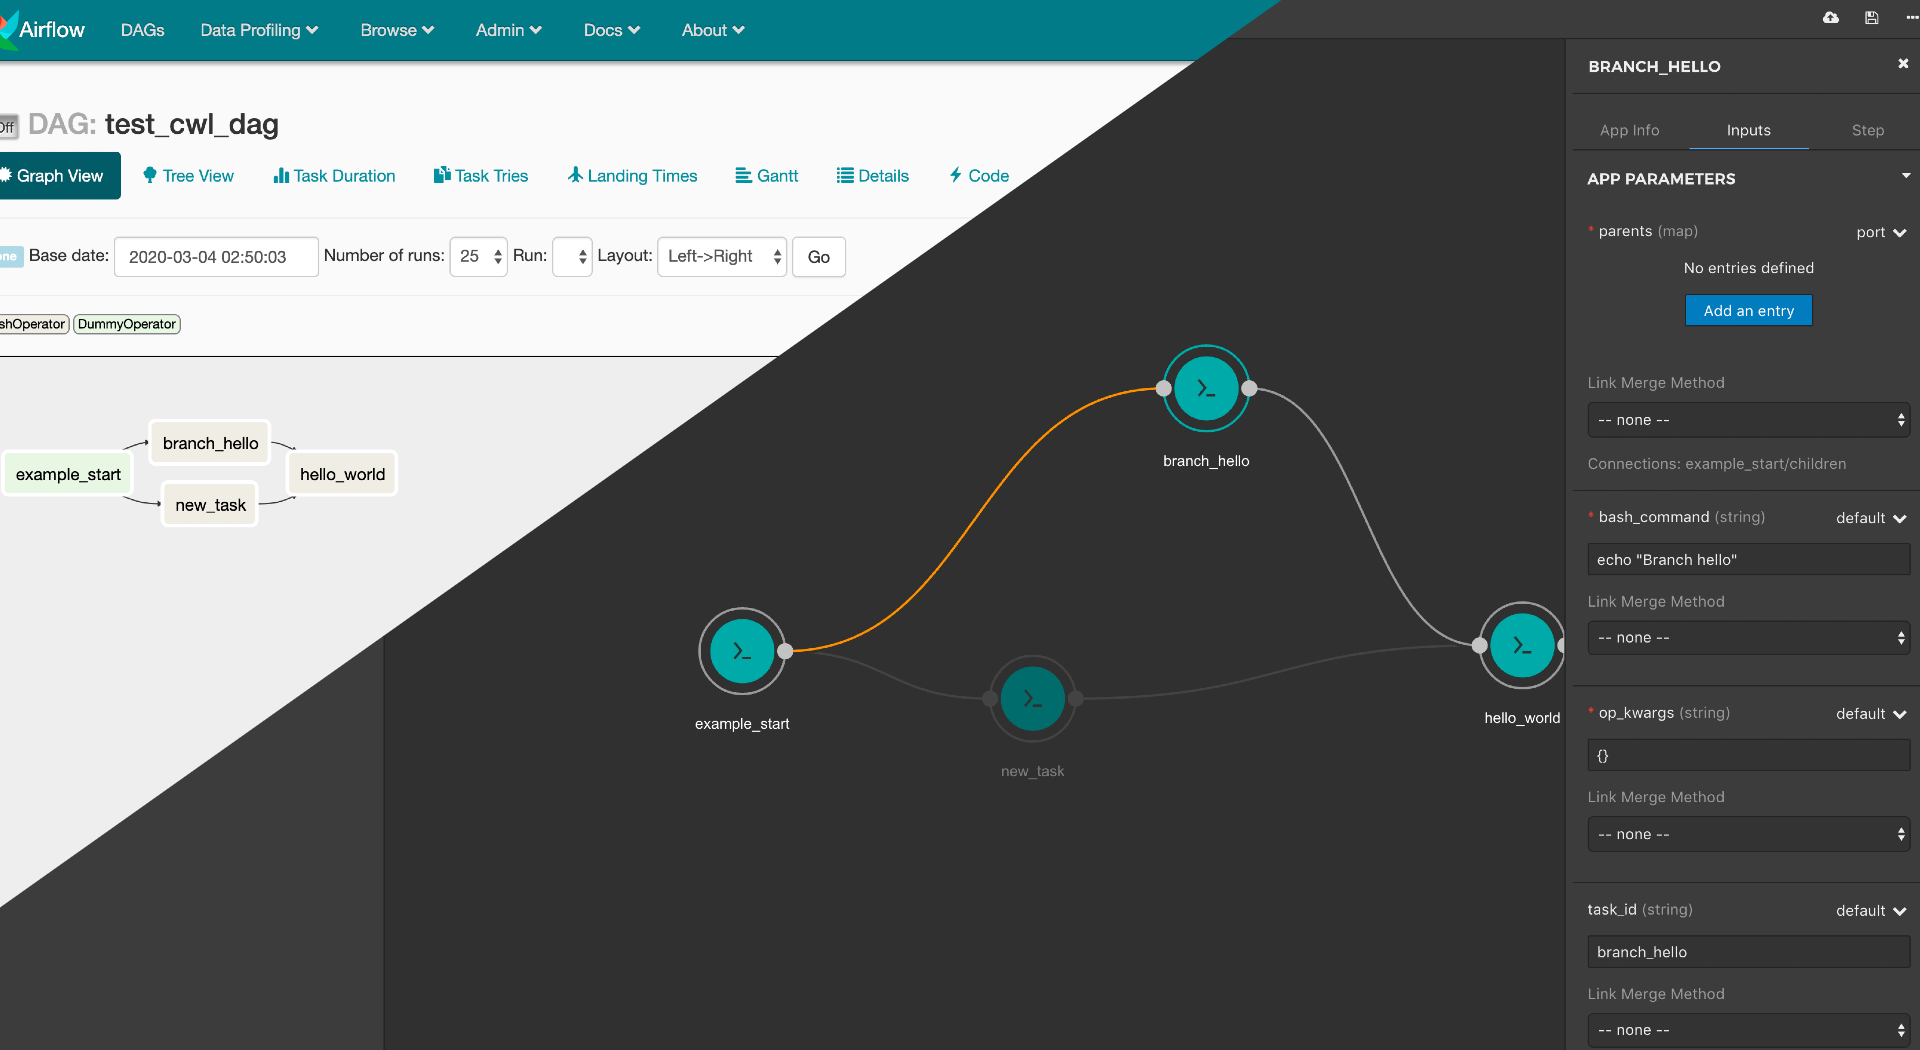Click the cloud upload icon
The width and height of the screenshot is (1920, 1050).
click(x=1831, y=17)
